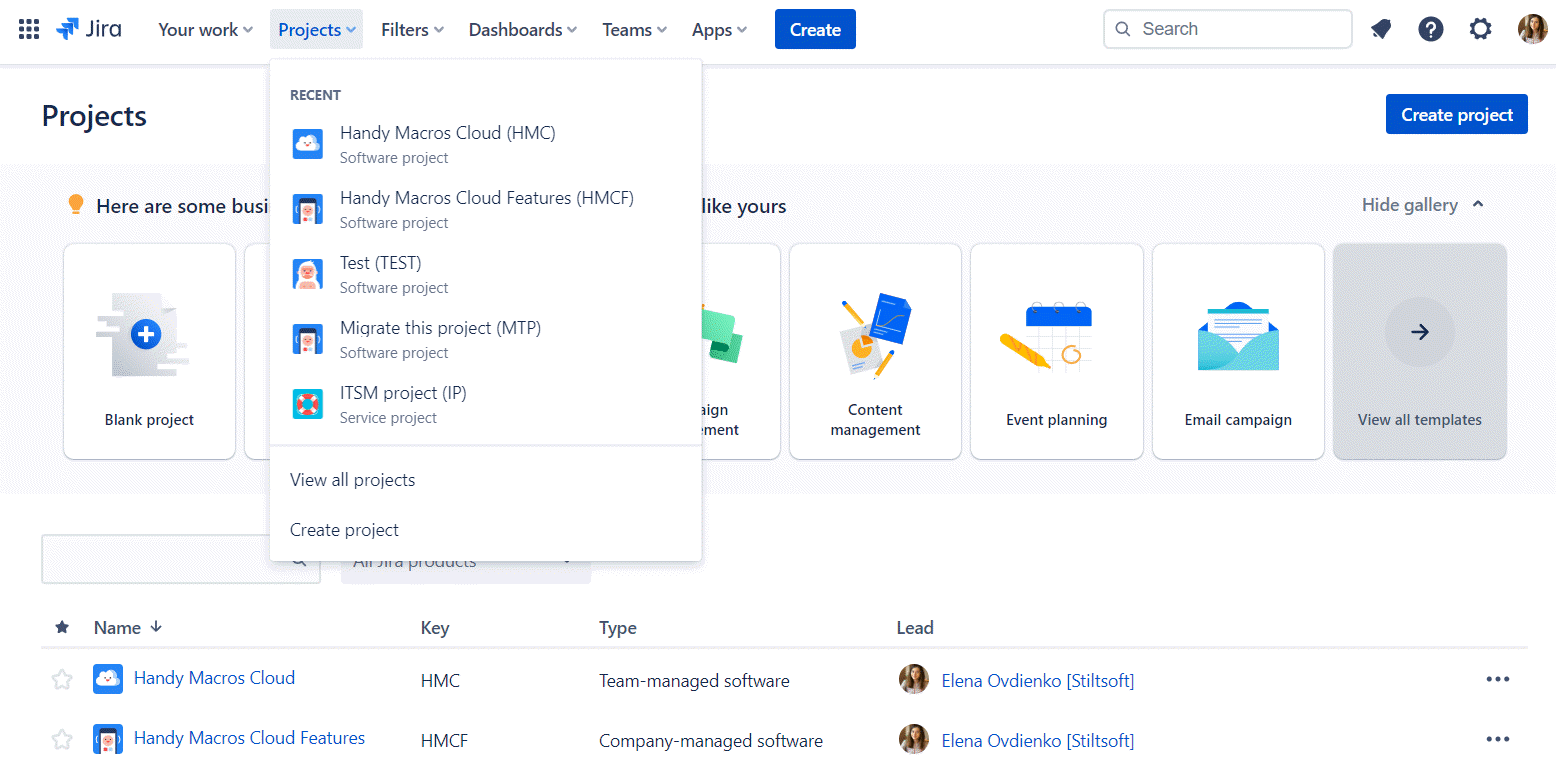Click the lightbulb icon beside gallery heading
Viewport: 1556px width, 770px height.
(x=75, y=205)
